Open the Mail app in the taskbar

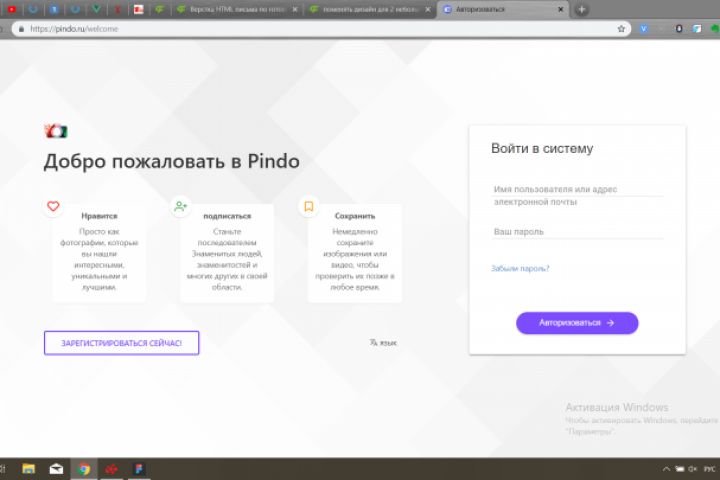coord(56,469)
